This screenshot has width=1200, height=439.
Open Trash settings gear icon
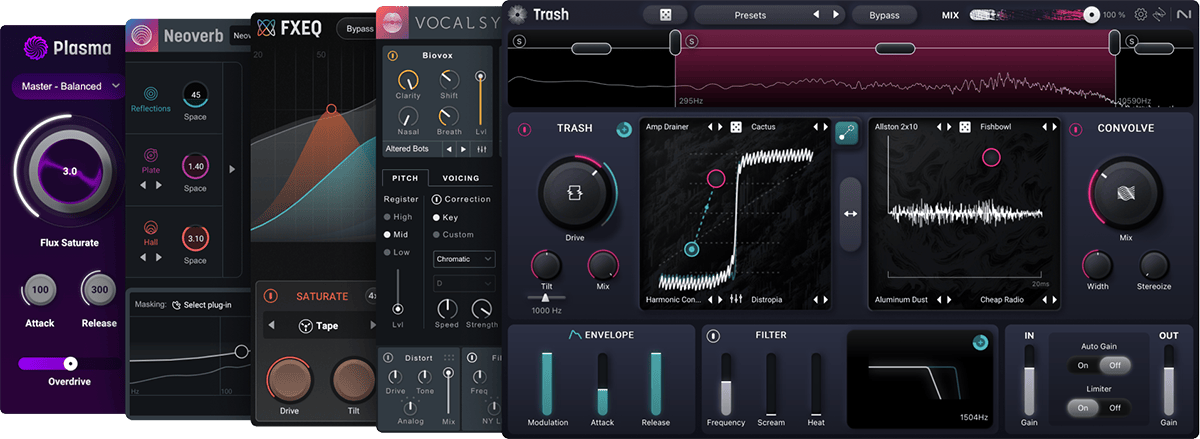pyautogui.click(x=1141, y=15)
